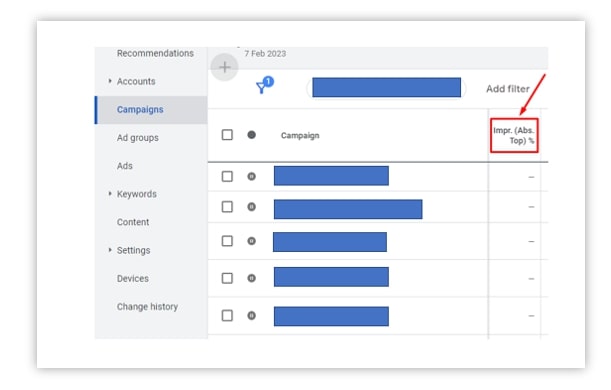Click Add filter

point(508,89)
